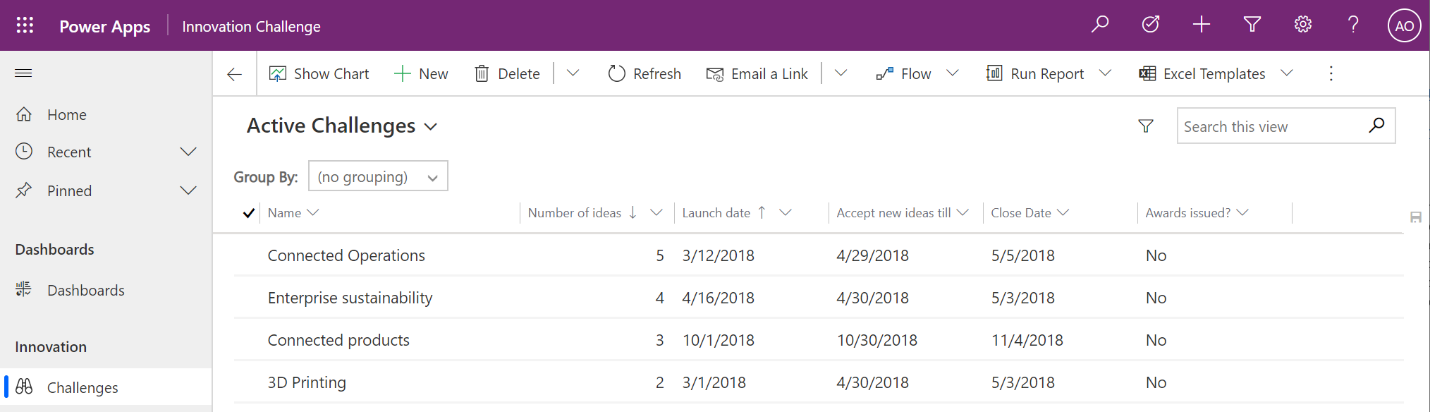This screenshot has height=412, width=1430.
Task: Open the Settings gear icon
Action: point(1303,25)
